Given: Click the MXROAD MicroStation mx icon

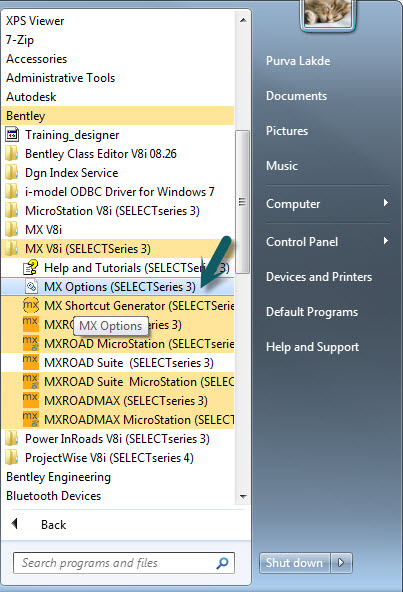Looking at the screenshot, I should click(31, 344).
